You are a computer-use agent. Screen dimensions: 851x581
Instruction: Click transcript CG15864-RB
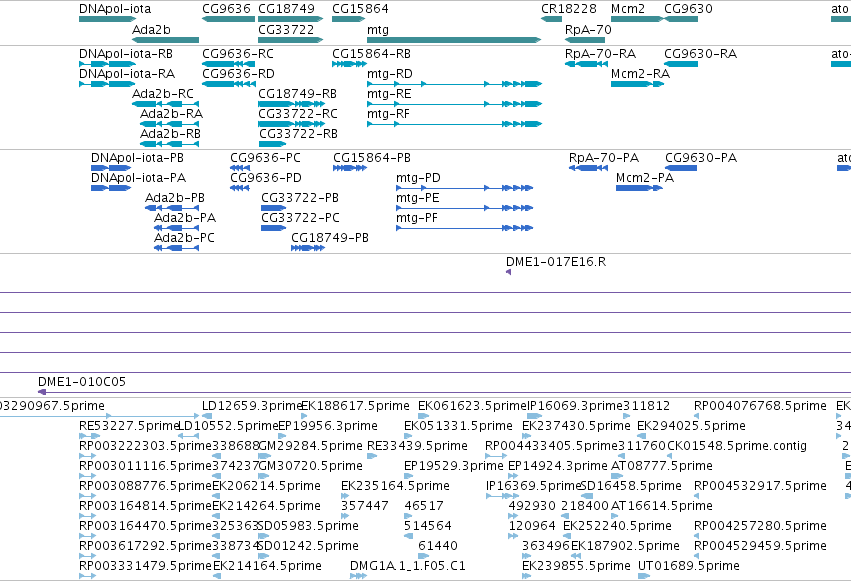click(x=350, y=64)
